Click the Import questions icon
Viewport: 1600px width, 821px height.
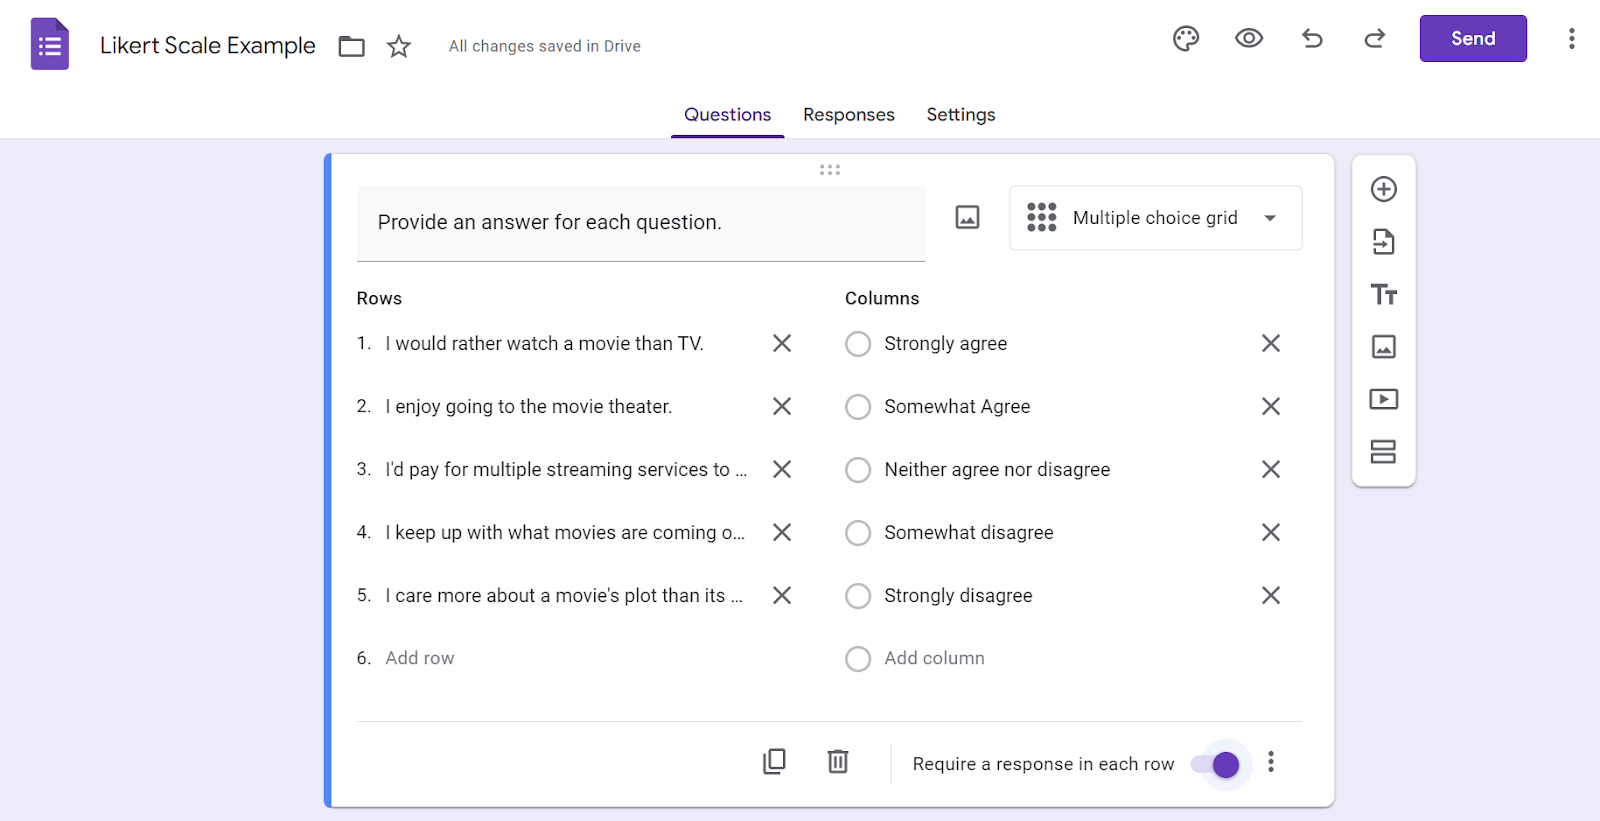click(1383, 242)
